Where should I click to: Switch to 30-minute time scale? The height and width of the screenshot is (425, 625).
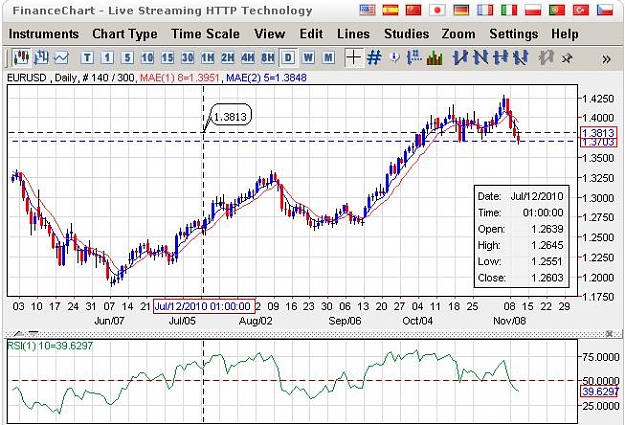(x=187, y=58)
